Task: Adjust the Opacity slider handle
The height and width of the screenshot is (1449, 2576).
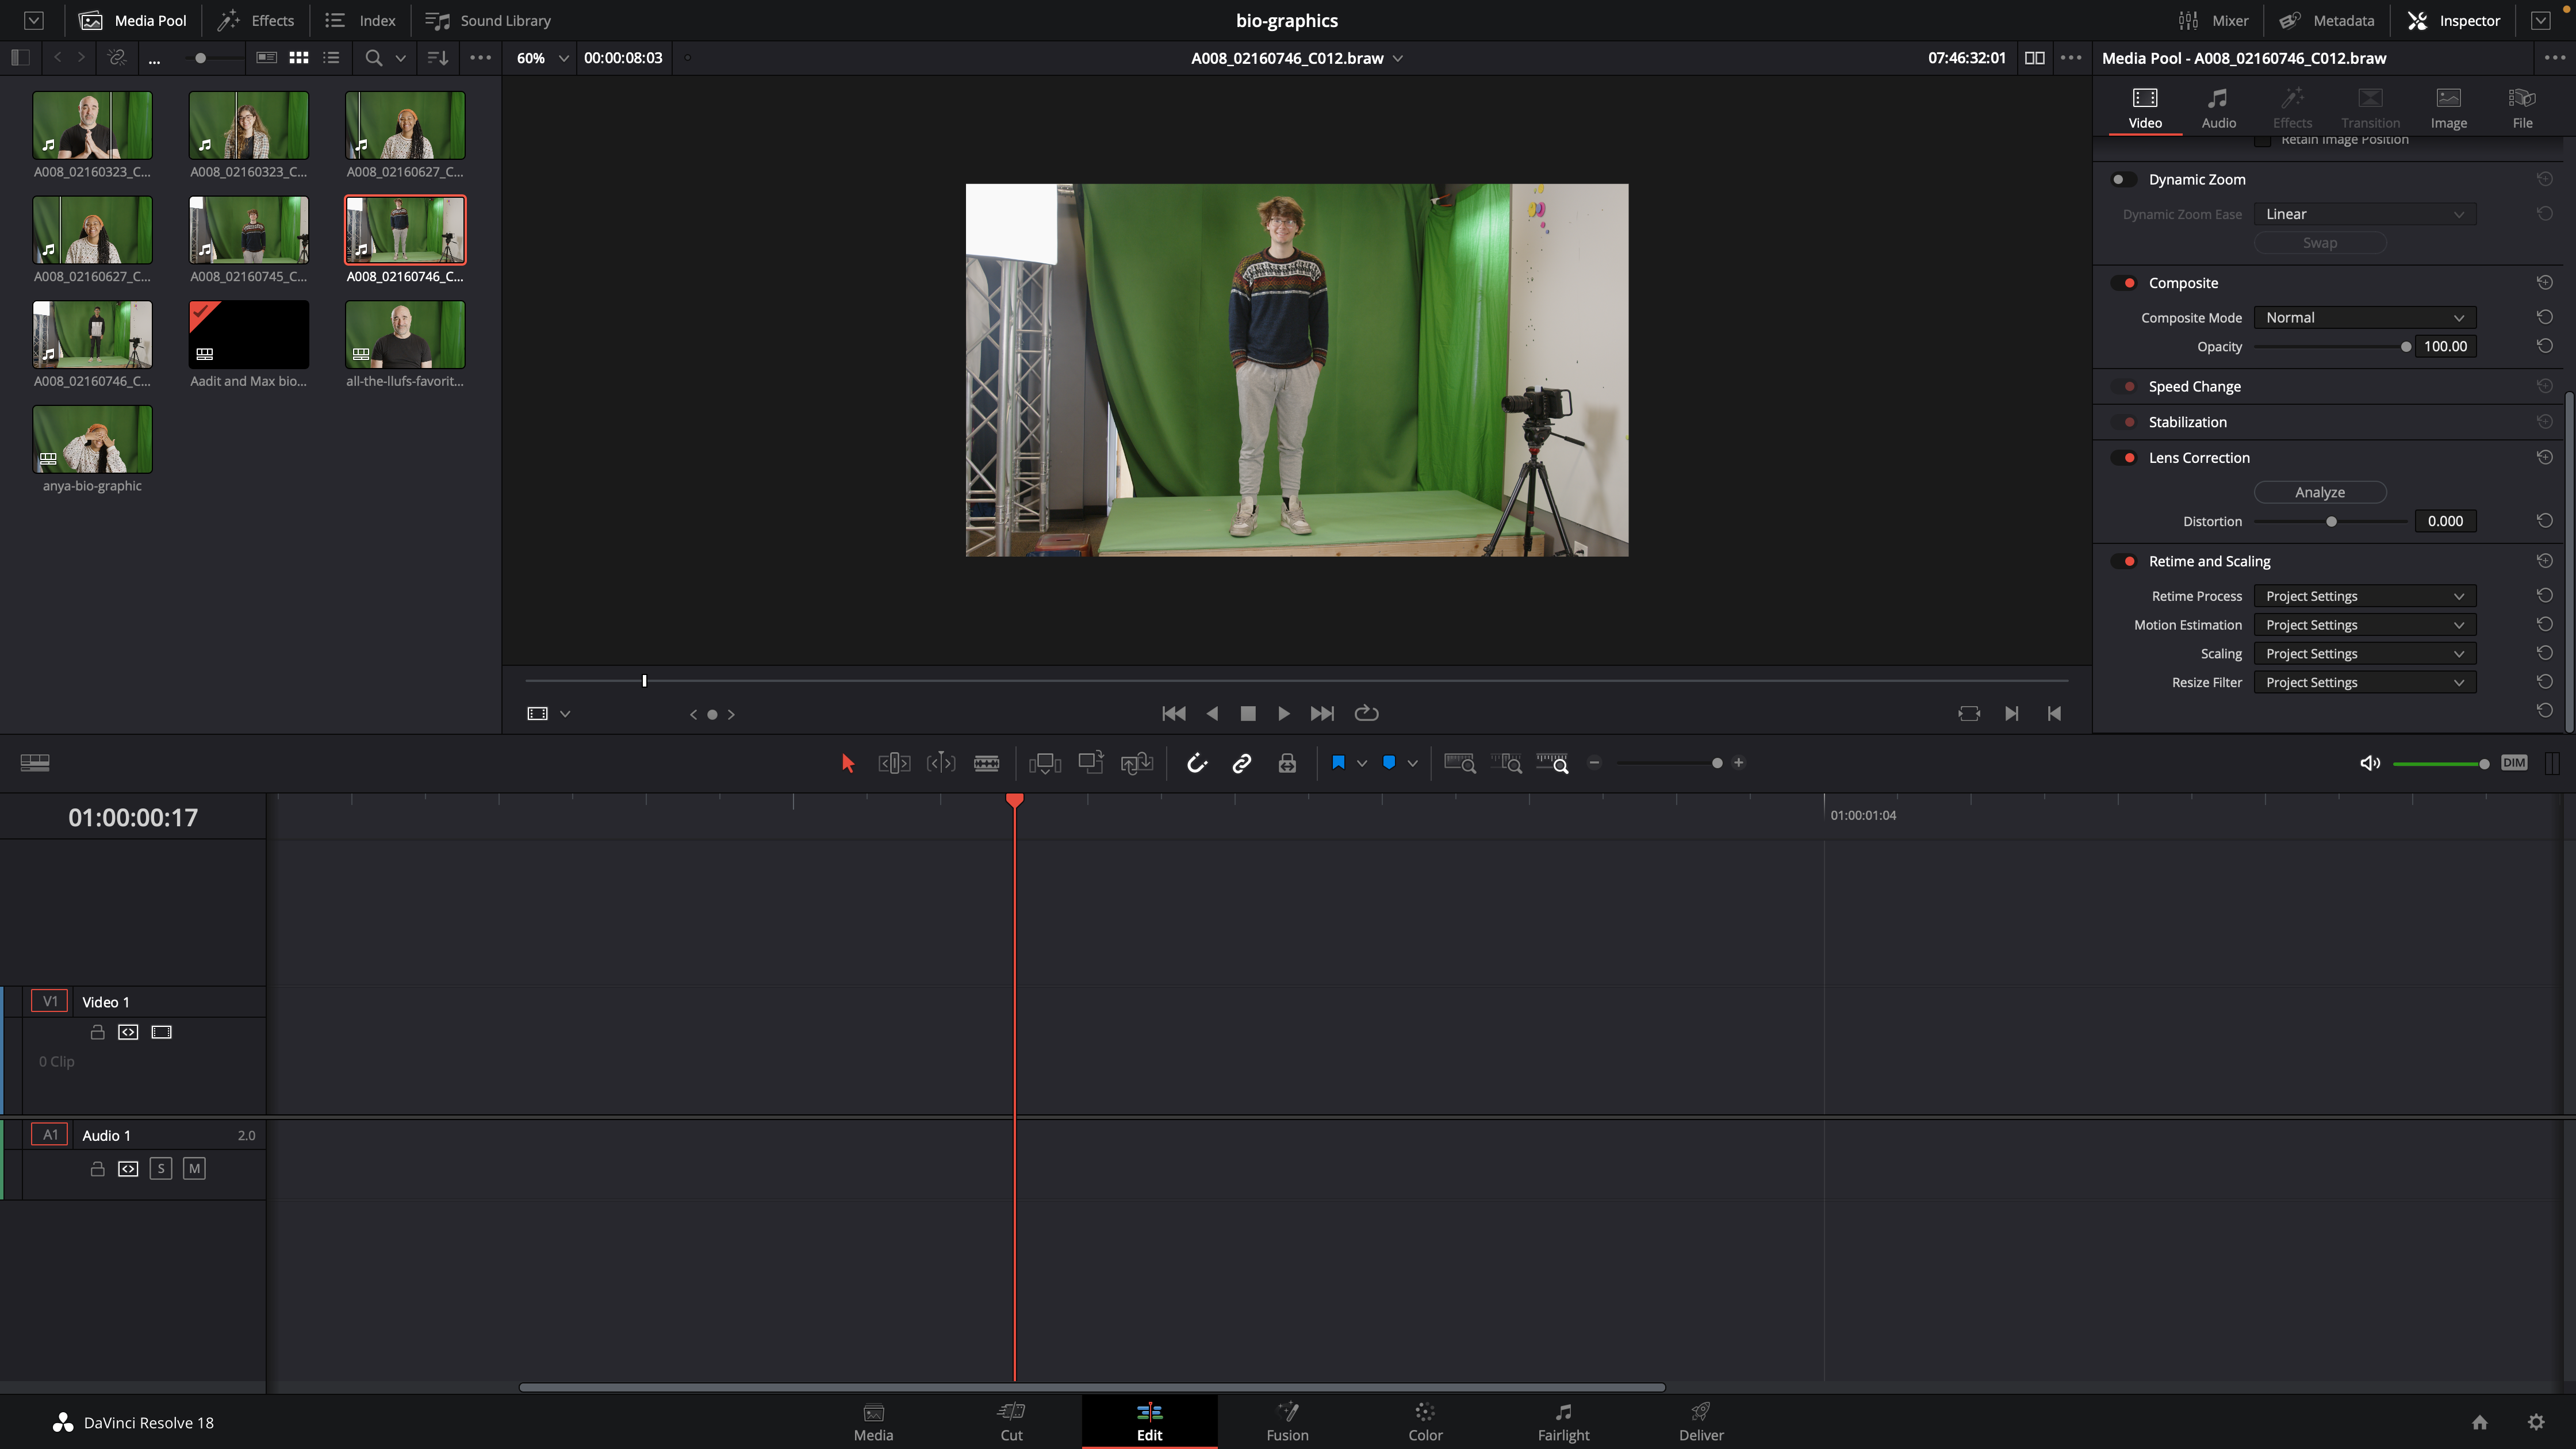Action: (x=2405, y=347)
